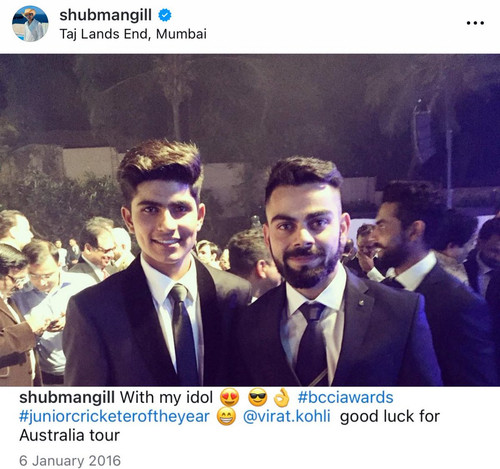This screenshot has height=469, width=500.
Task: Click the clean-shaven man on photo's left
Action: 157,267
